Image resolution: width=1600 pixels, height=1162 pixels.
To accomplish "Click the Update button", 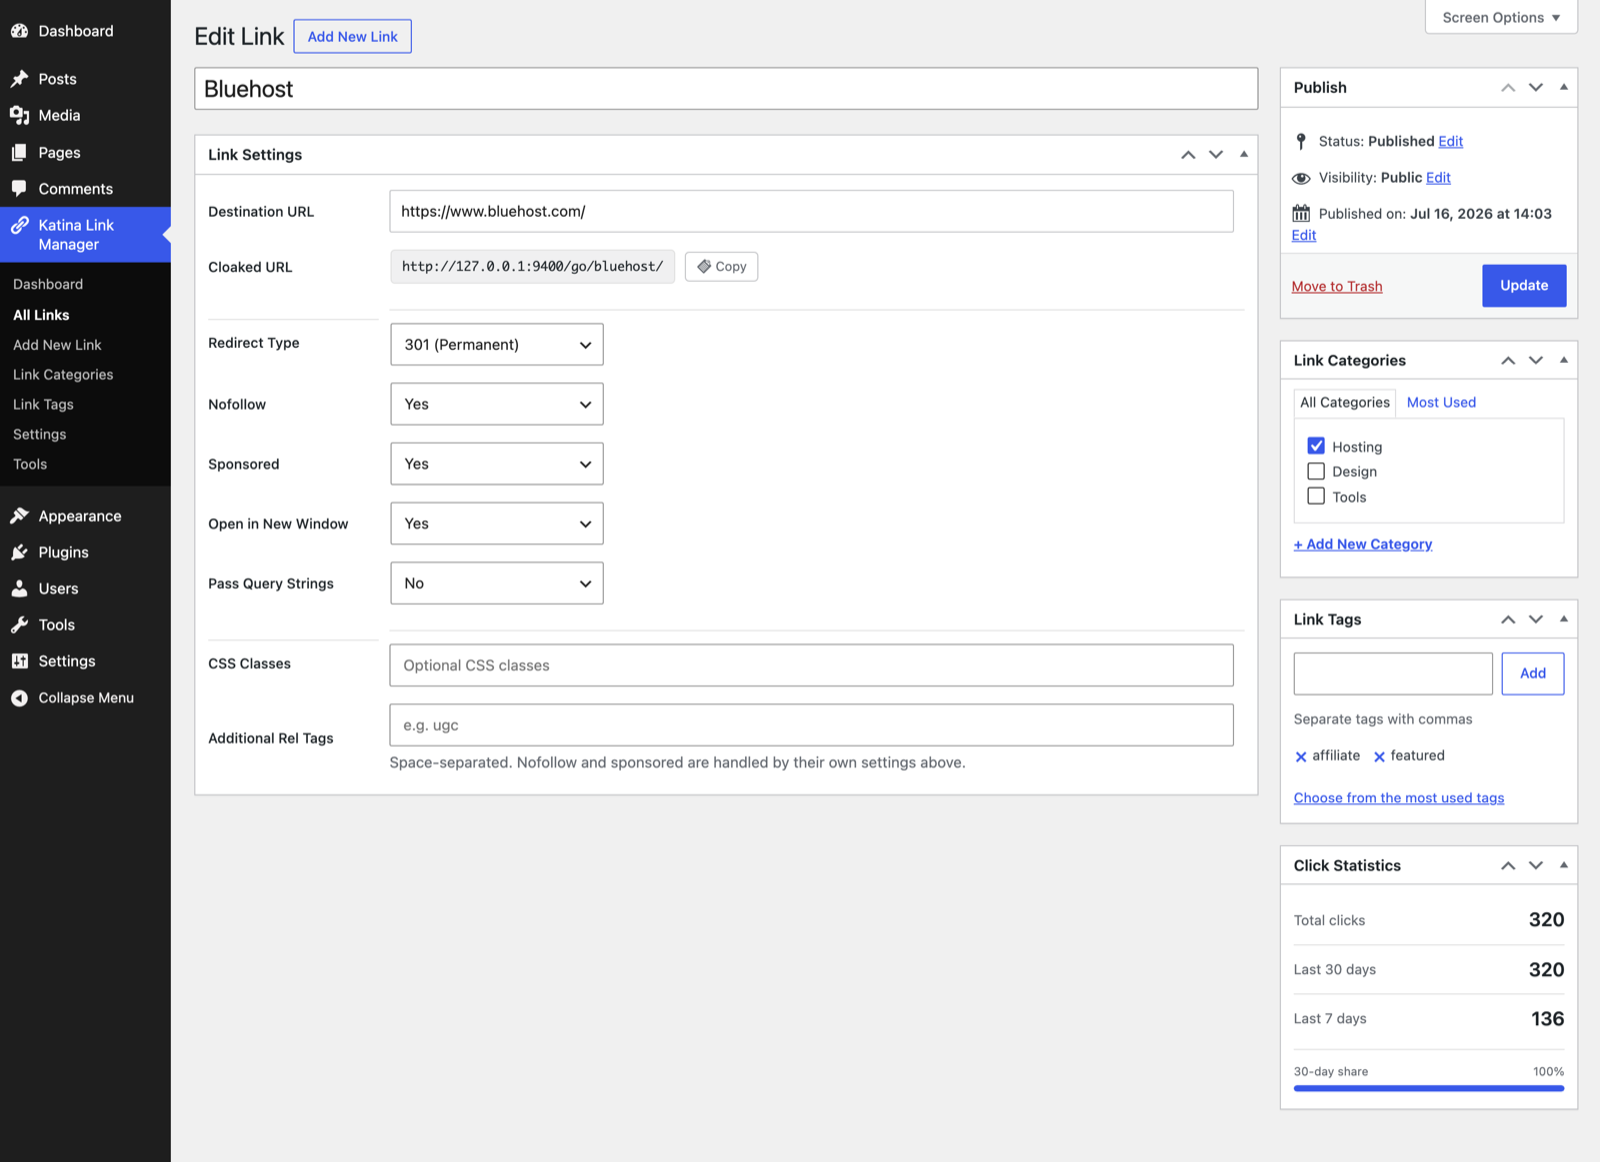I will pyautogui.click(x=1524, y=286).
